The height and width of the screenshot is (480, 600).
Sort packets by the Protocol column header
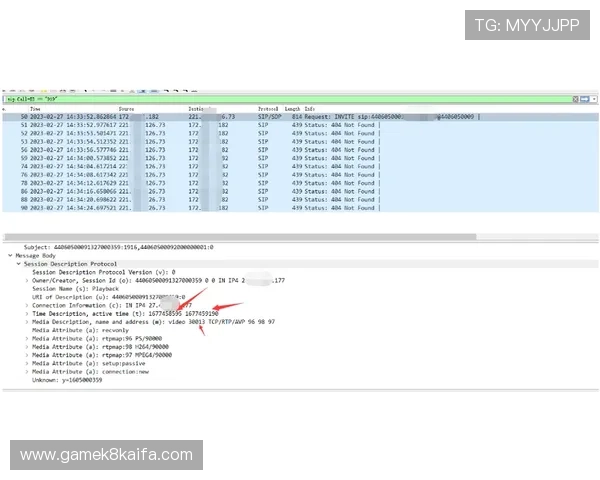268,109
